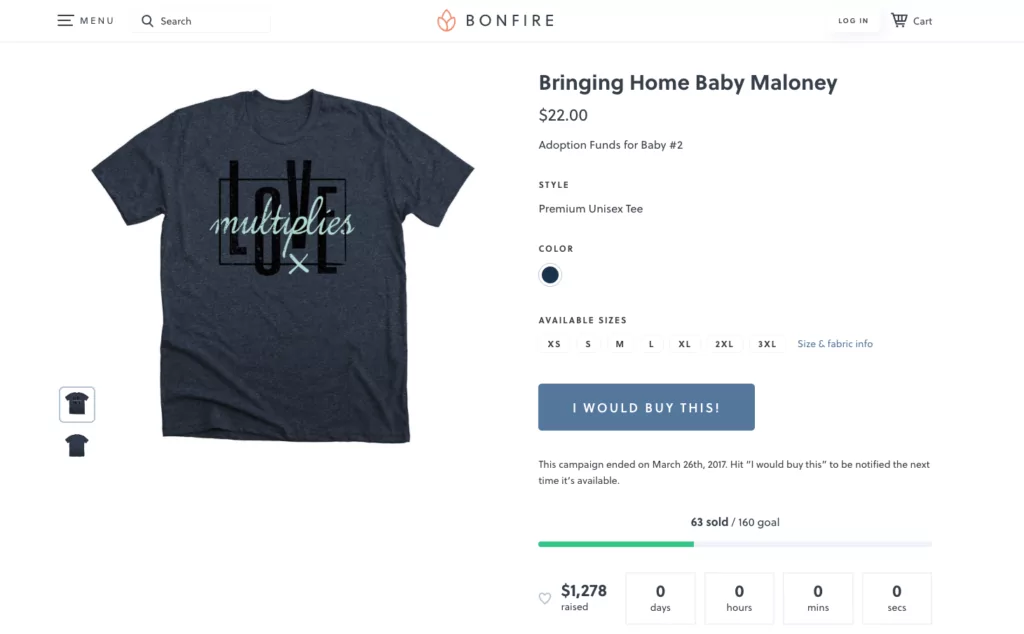The image size is (1024, 634).
Task: Choose the navy color swatch
Action: point(550,275)
